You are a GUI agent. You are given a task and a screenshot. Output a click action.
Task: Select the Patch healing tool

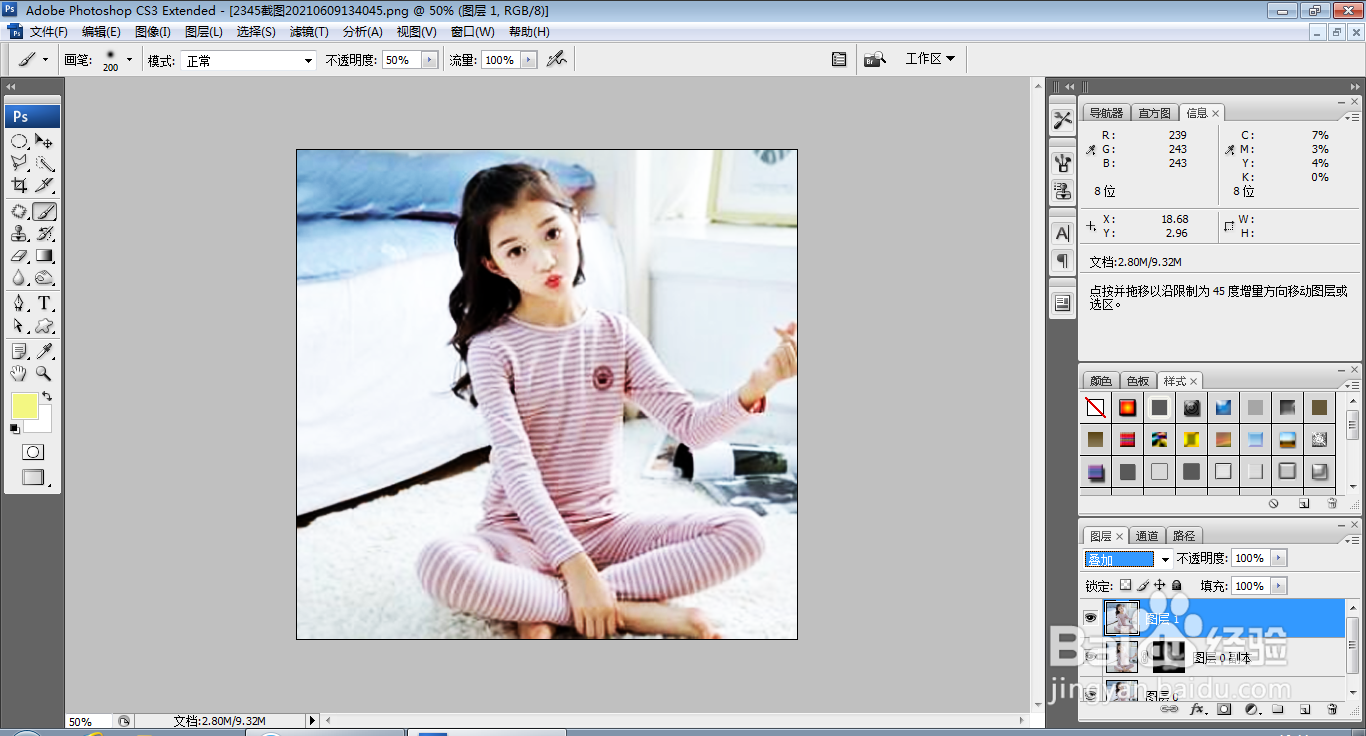pyautogui.click(x=19, y=212)
